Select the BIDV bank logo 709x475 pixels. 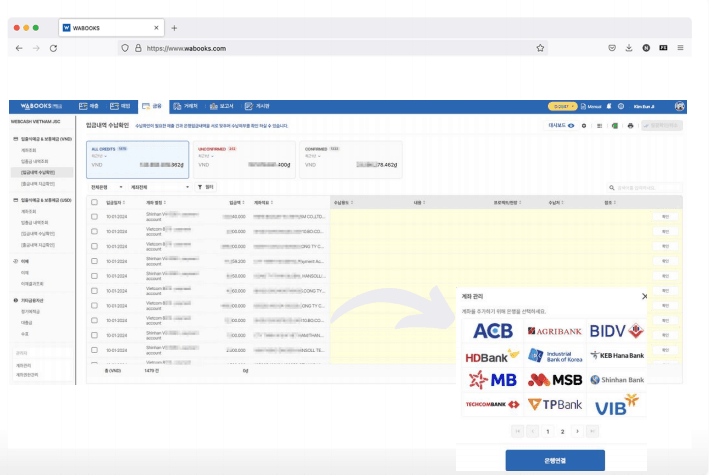[x=616, y=331]
